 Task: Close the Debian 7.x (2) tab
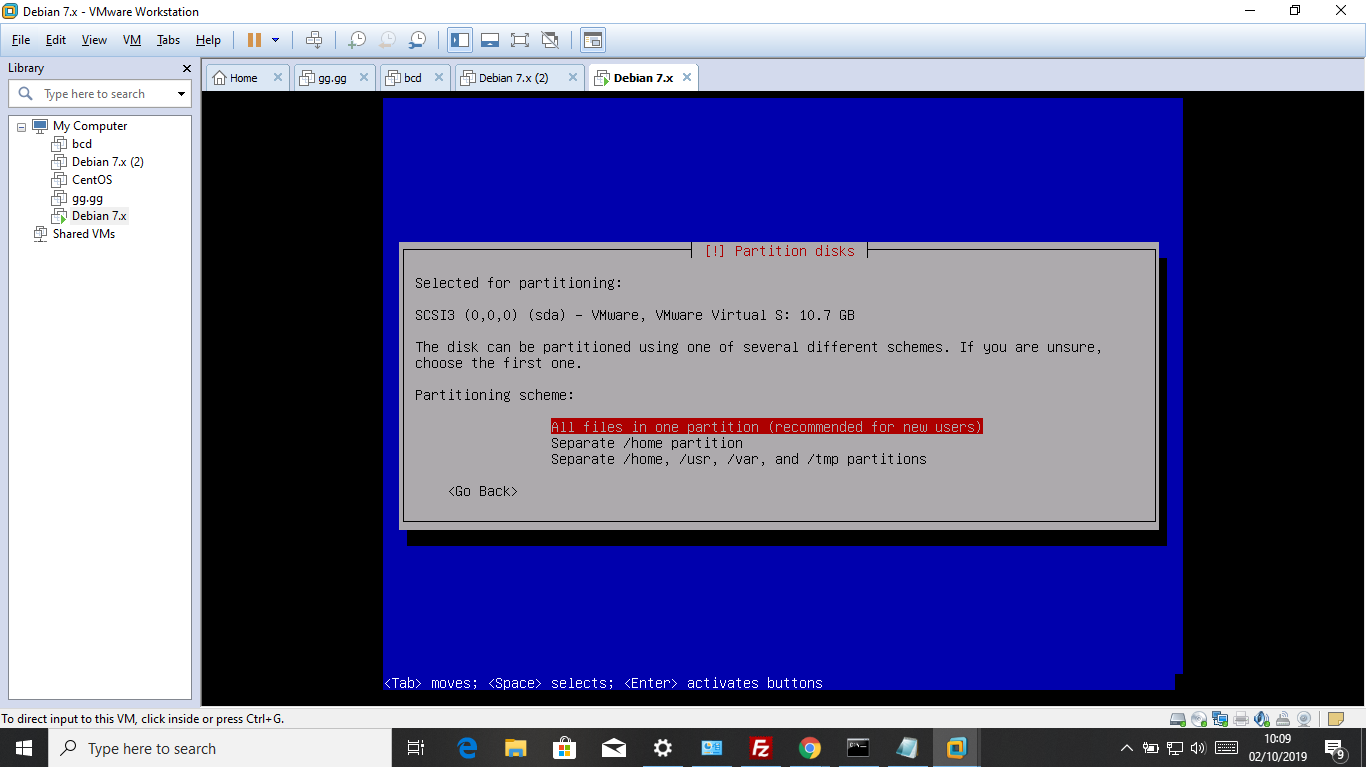573,78
